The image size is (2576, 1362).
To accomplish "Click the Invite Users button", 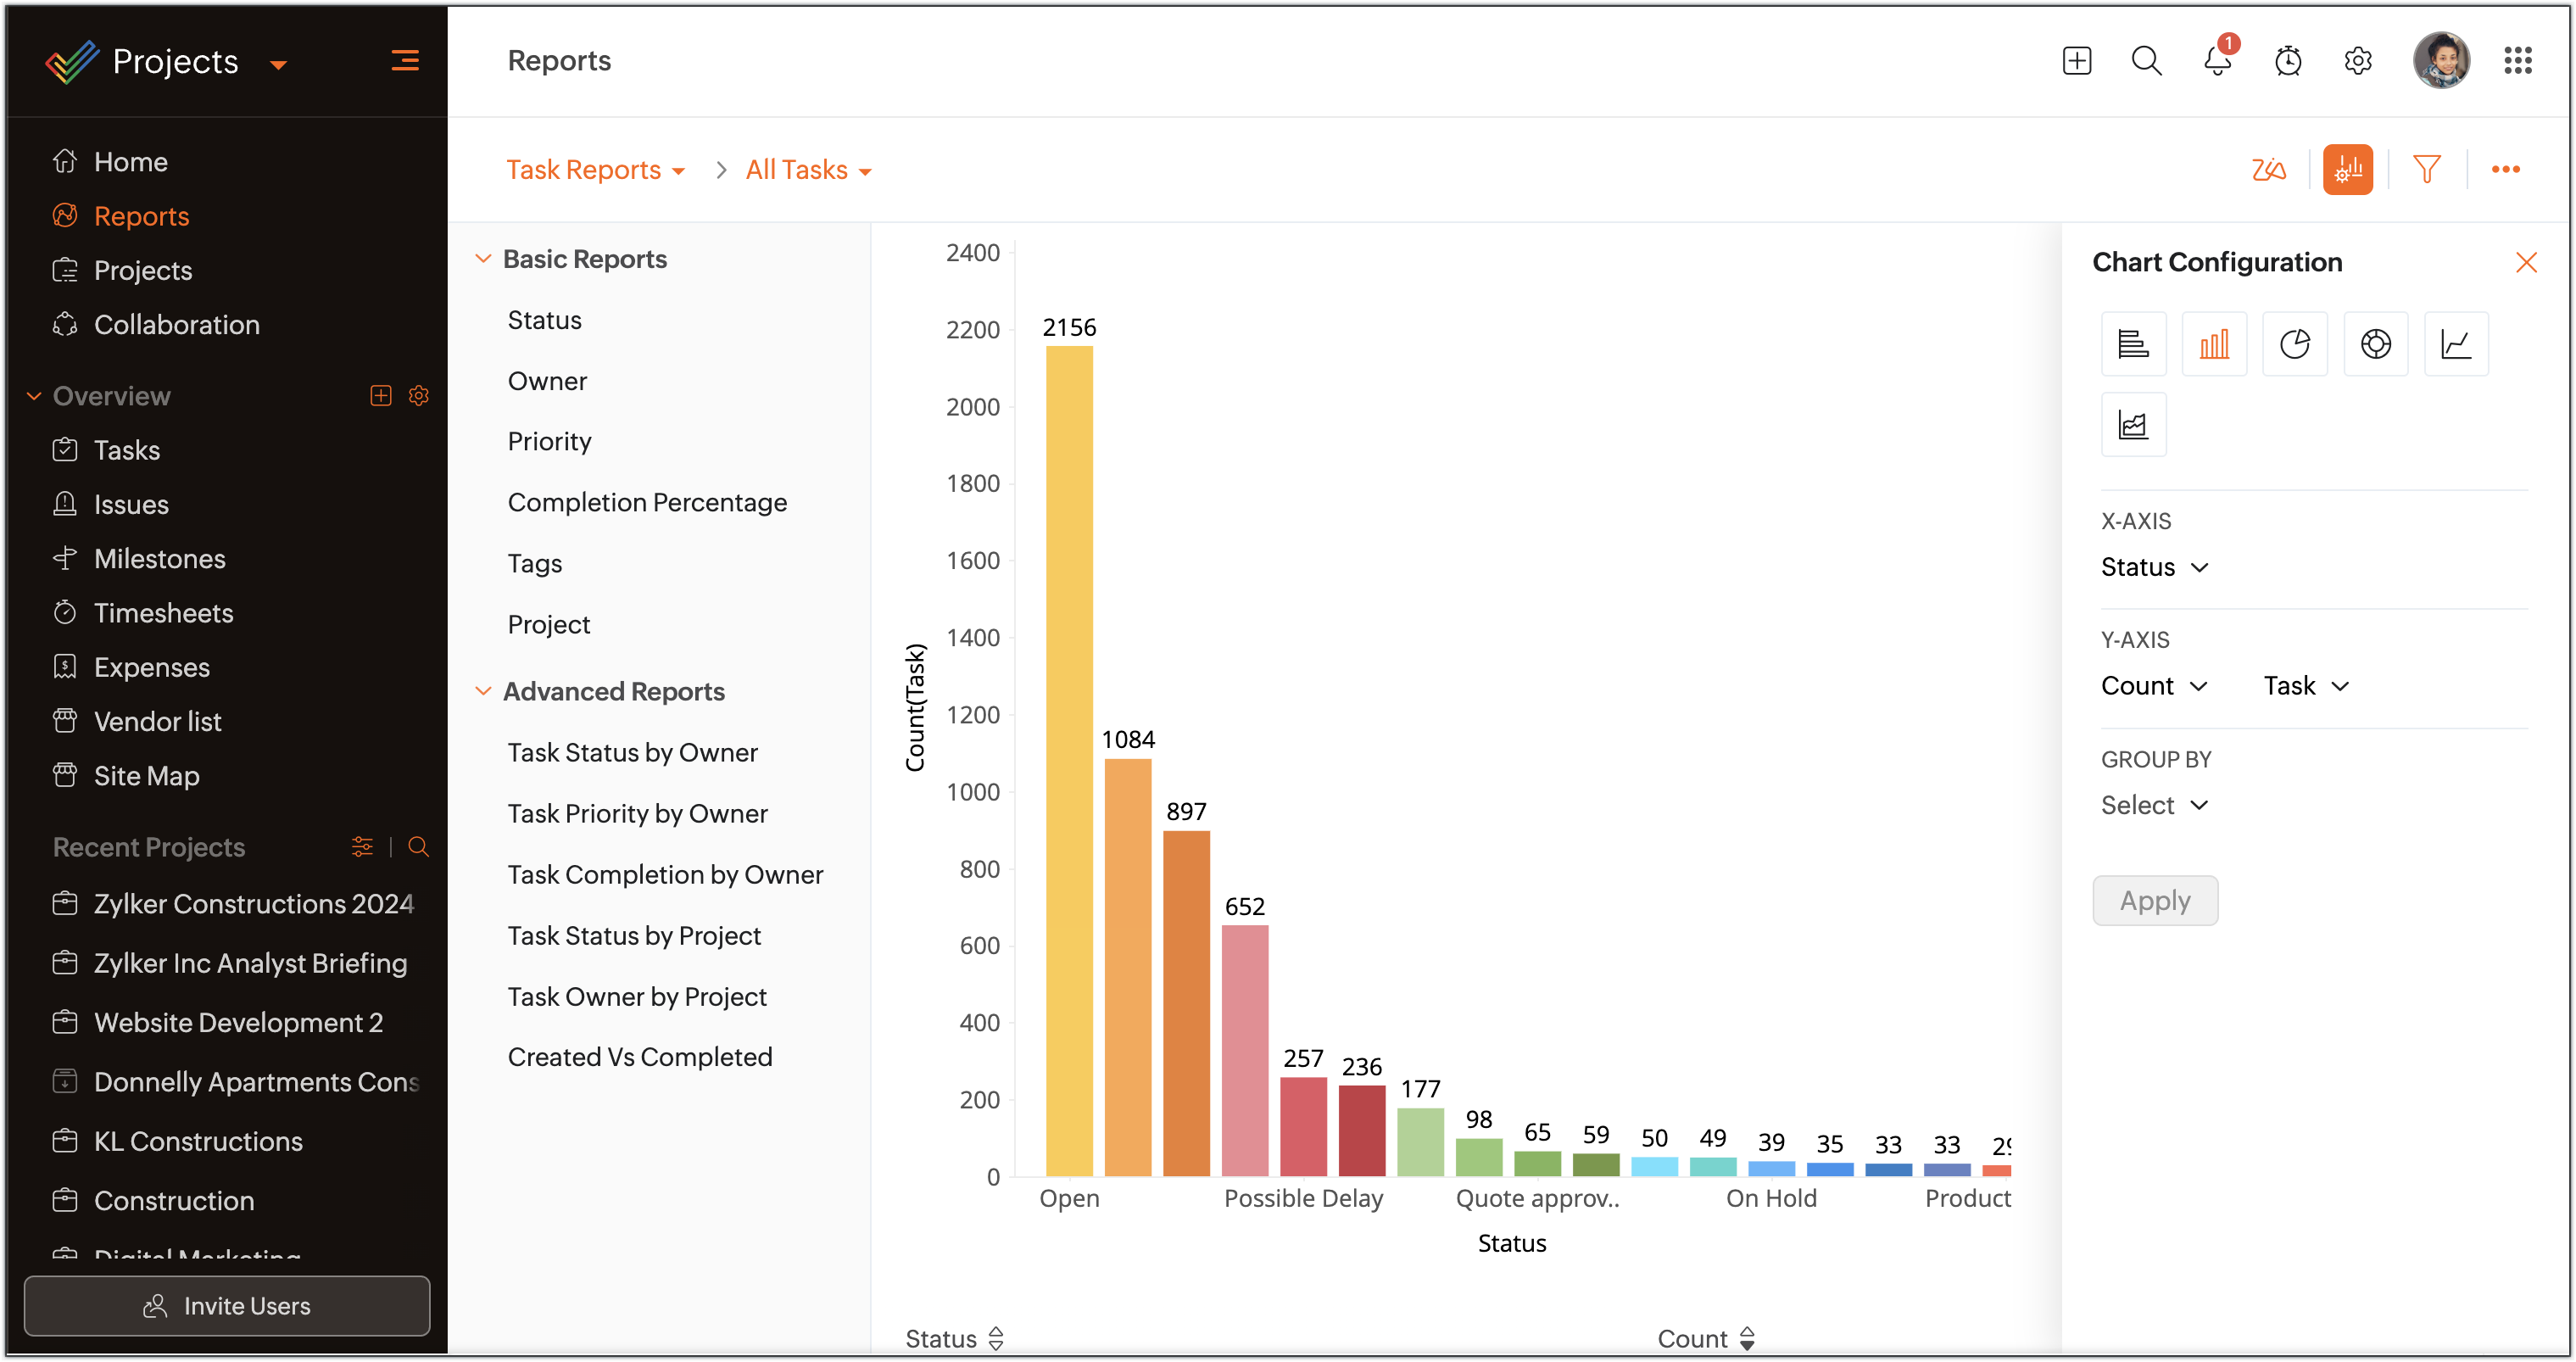I will (227, 1305).
